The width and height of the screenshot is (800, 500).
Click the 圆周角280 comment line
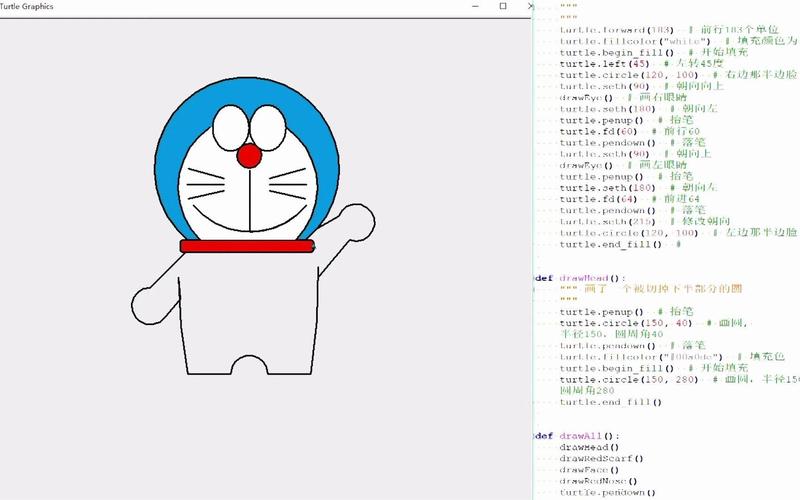point(587,390)
